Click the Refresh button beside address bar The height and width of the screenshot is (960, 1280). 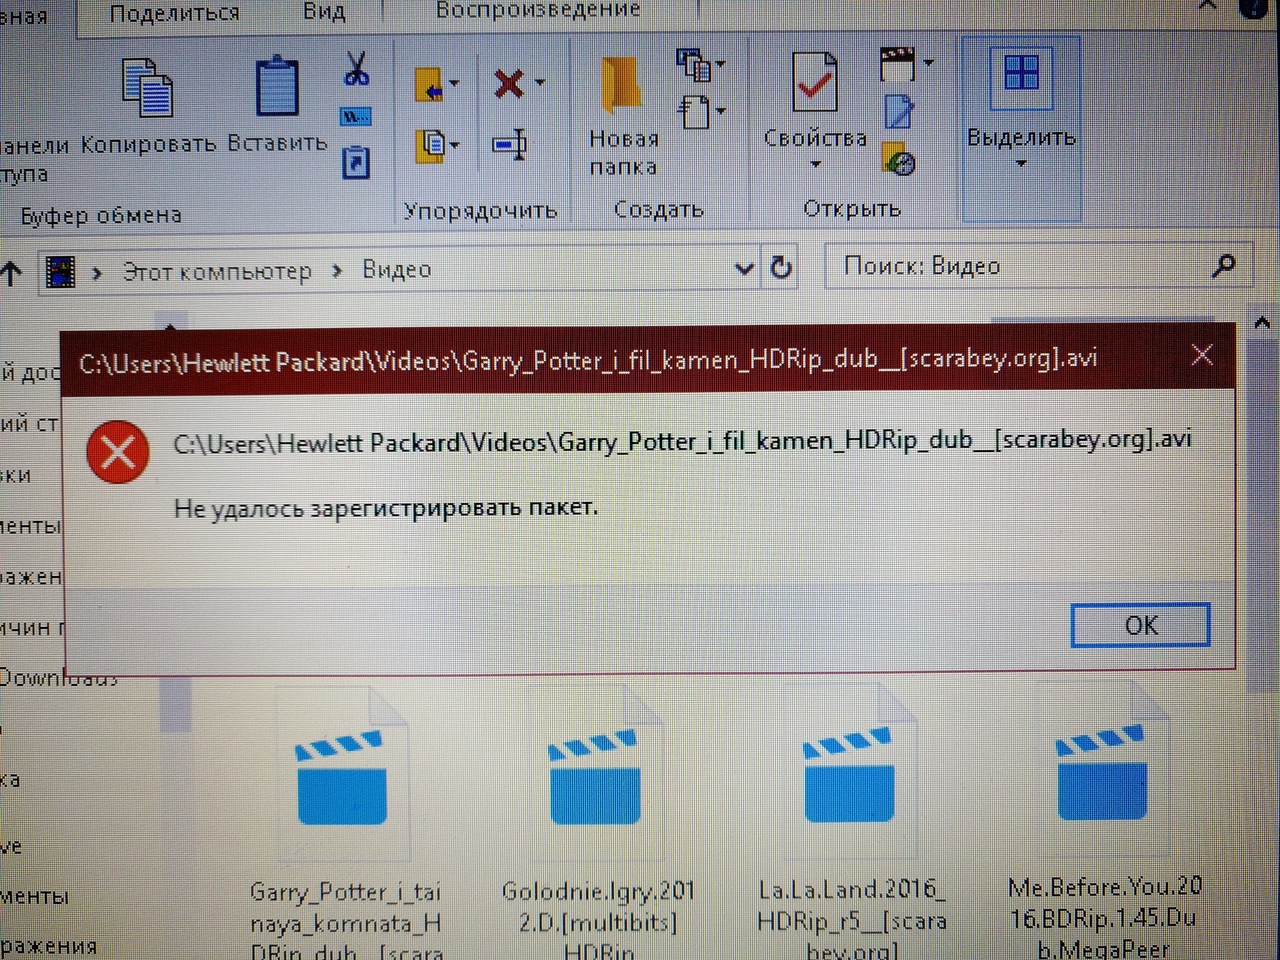pos(781,267)
